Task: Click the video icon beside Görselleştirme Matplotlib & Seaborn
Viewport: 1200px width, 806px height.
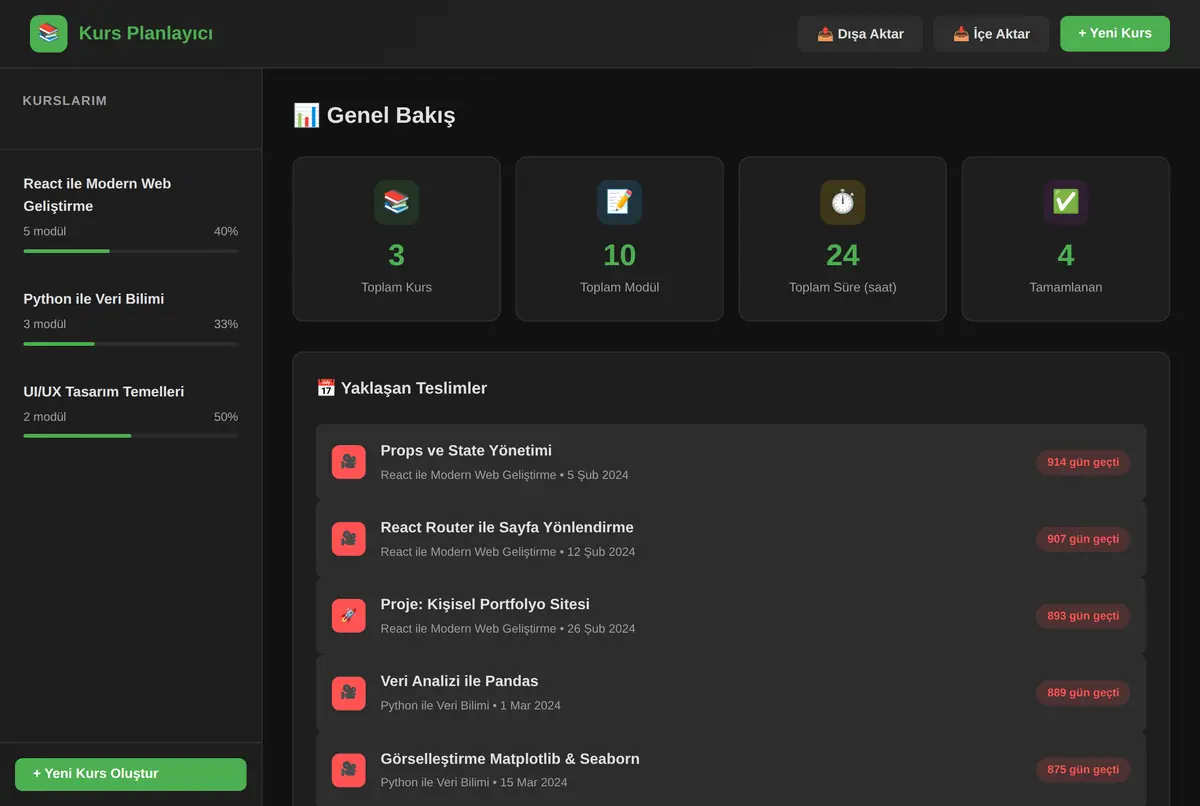Action: click(349, 769)
